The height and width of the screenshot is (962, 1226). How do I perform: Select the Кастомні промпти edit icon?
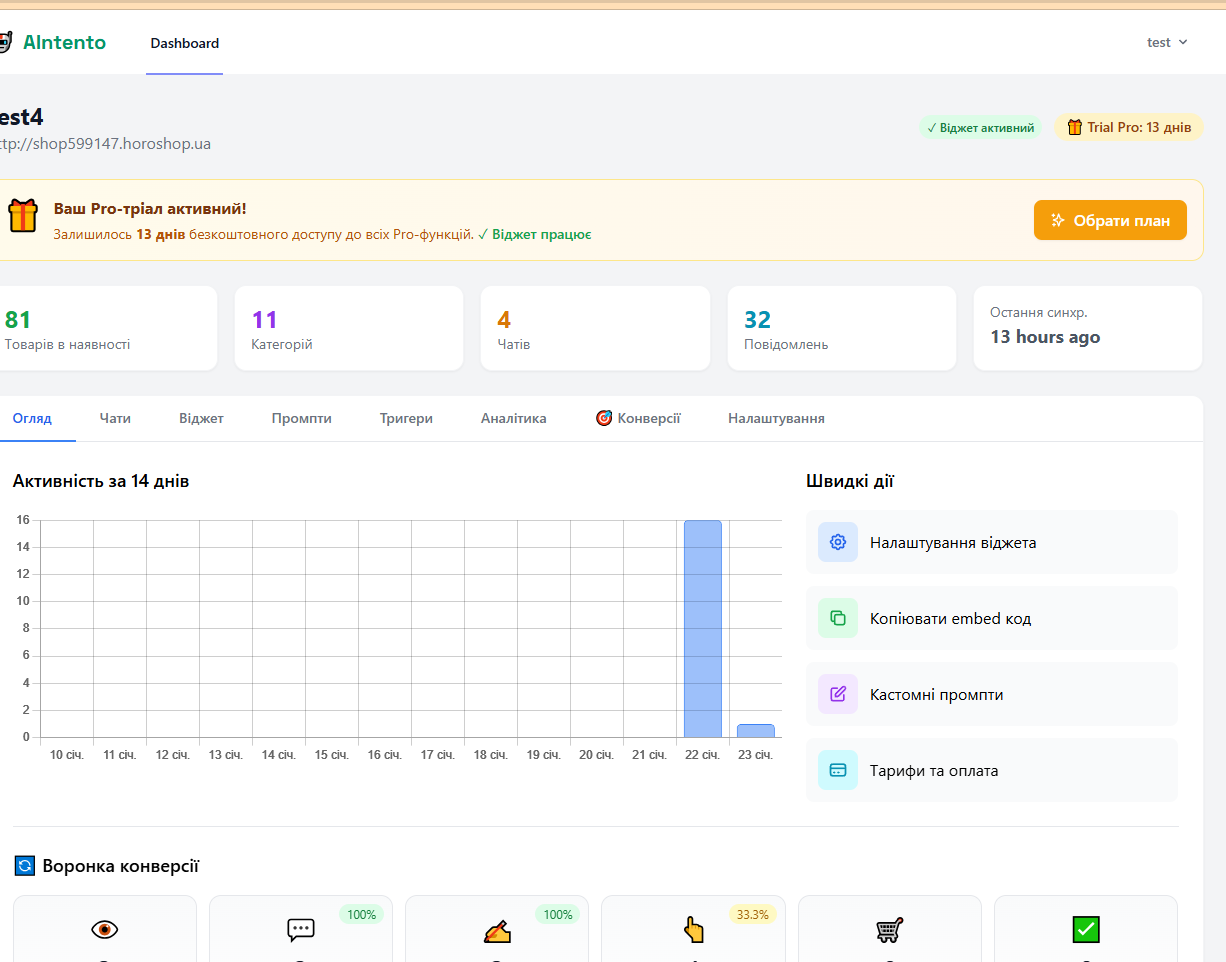pos(838,694)
